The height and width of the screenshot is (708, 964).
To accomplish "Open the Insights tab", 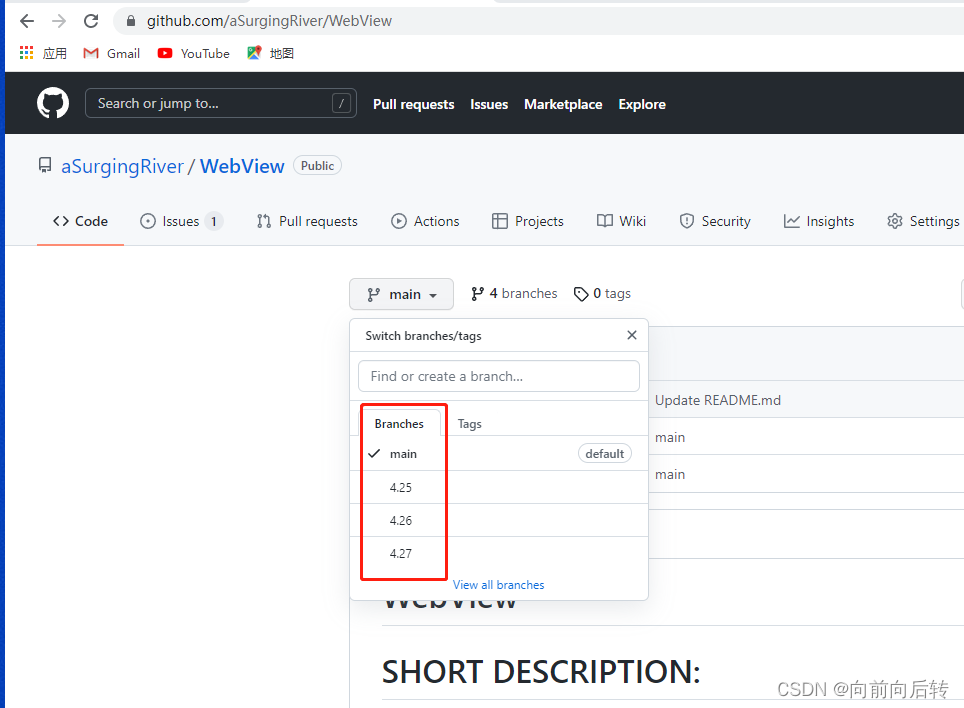I will coord(819,221).
